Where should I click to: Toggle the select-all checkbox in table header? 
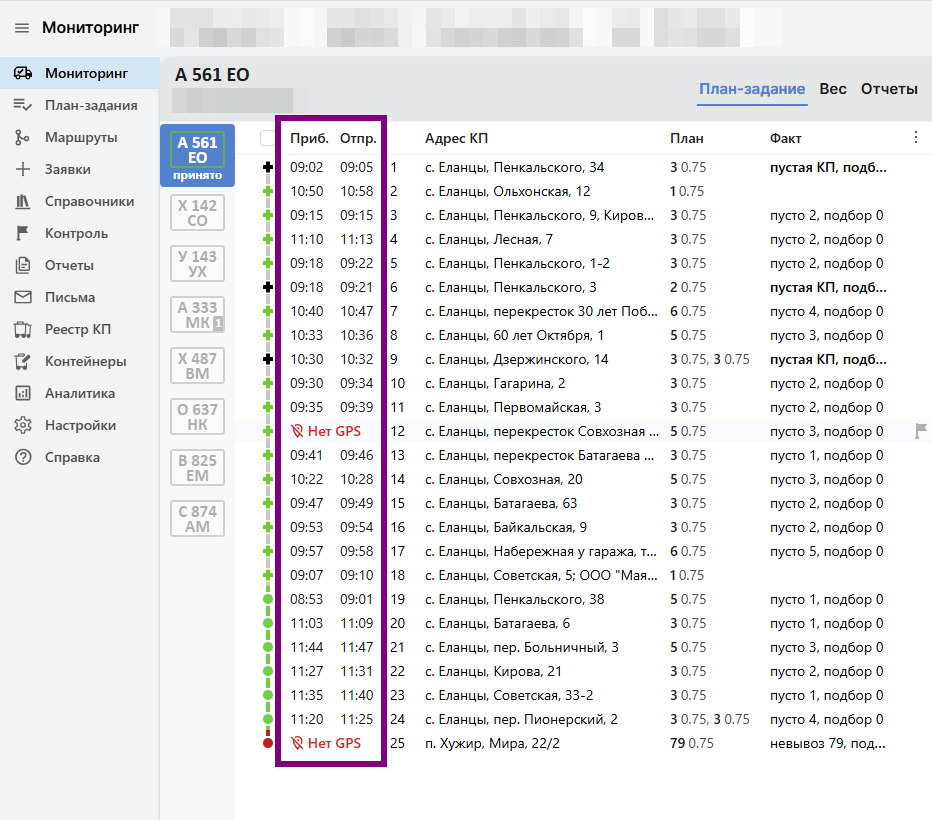(x=267, y=138)
